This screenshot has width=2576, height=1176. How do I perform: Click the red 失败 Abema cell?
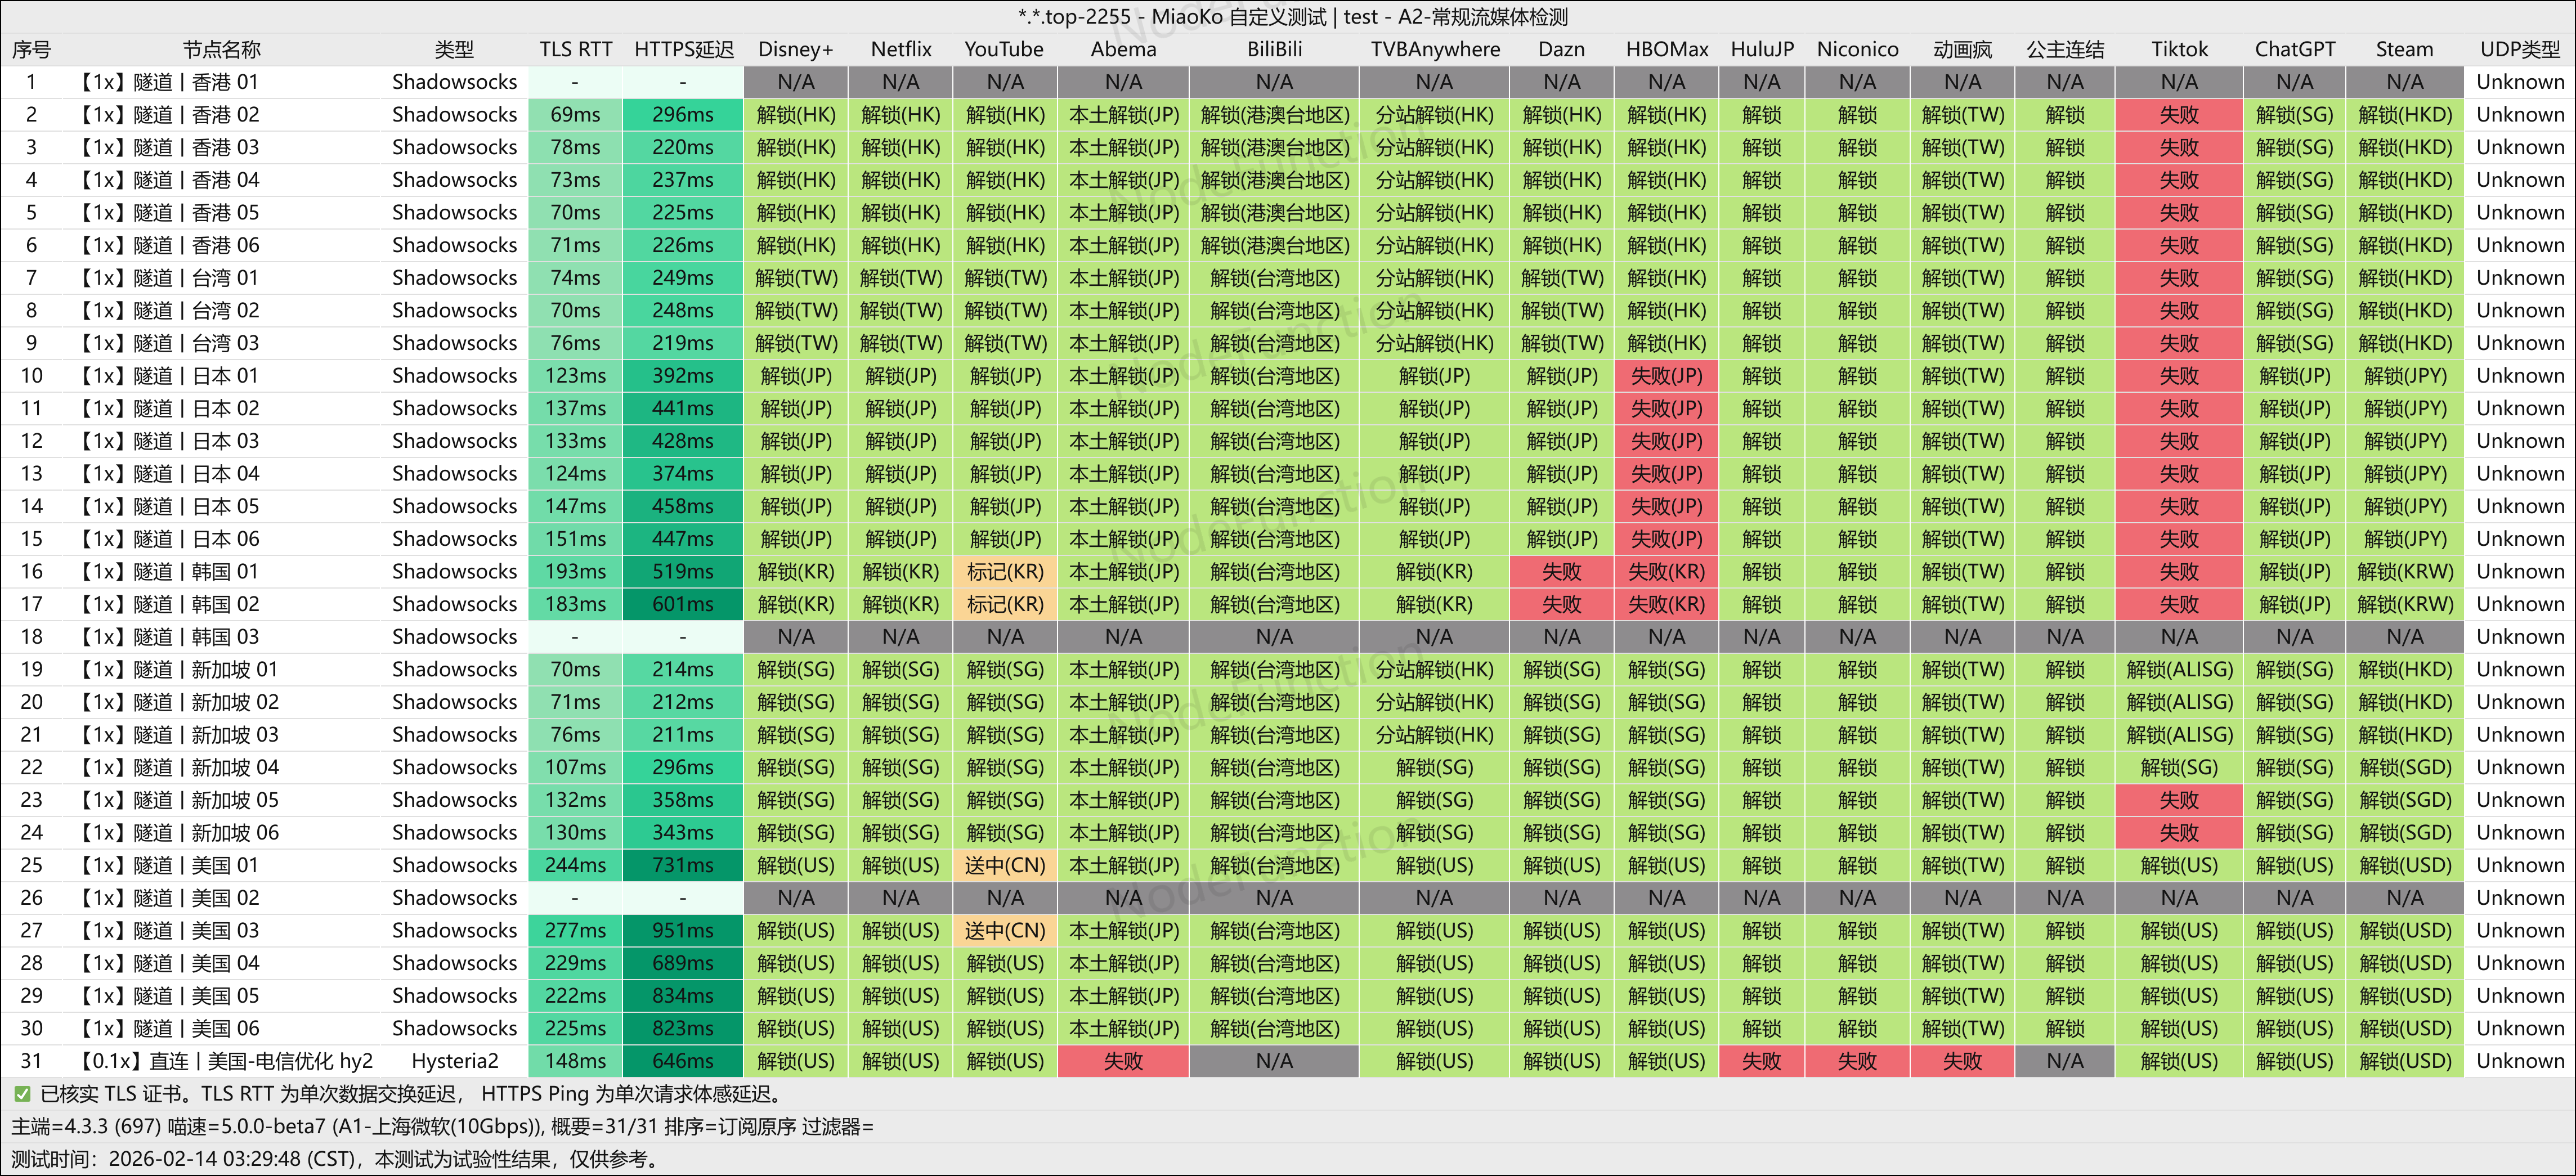[1123, 1061]
